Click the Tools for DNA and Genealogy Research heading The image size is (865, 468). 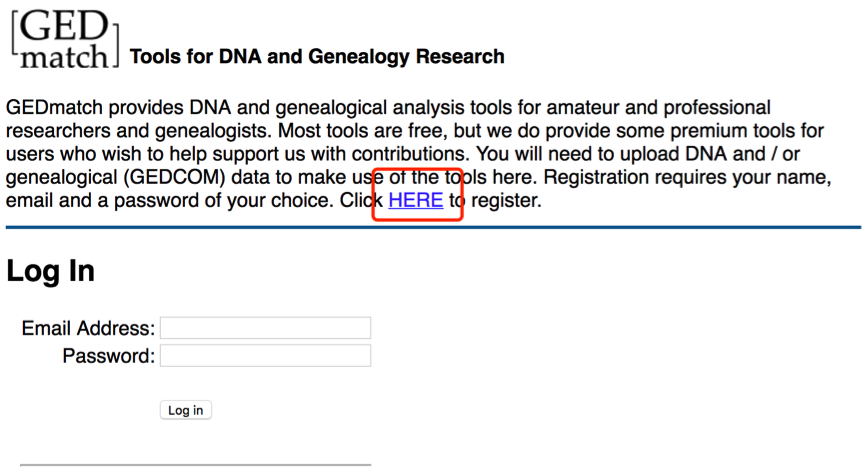(317, 56)
